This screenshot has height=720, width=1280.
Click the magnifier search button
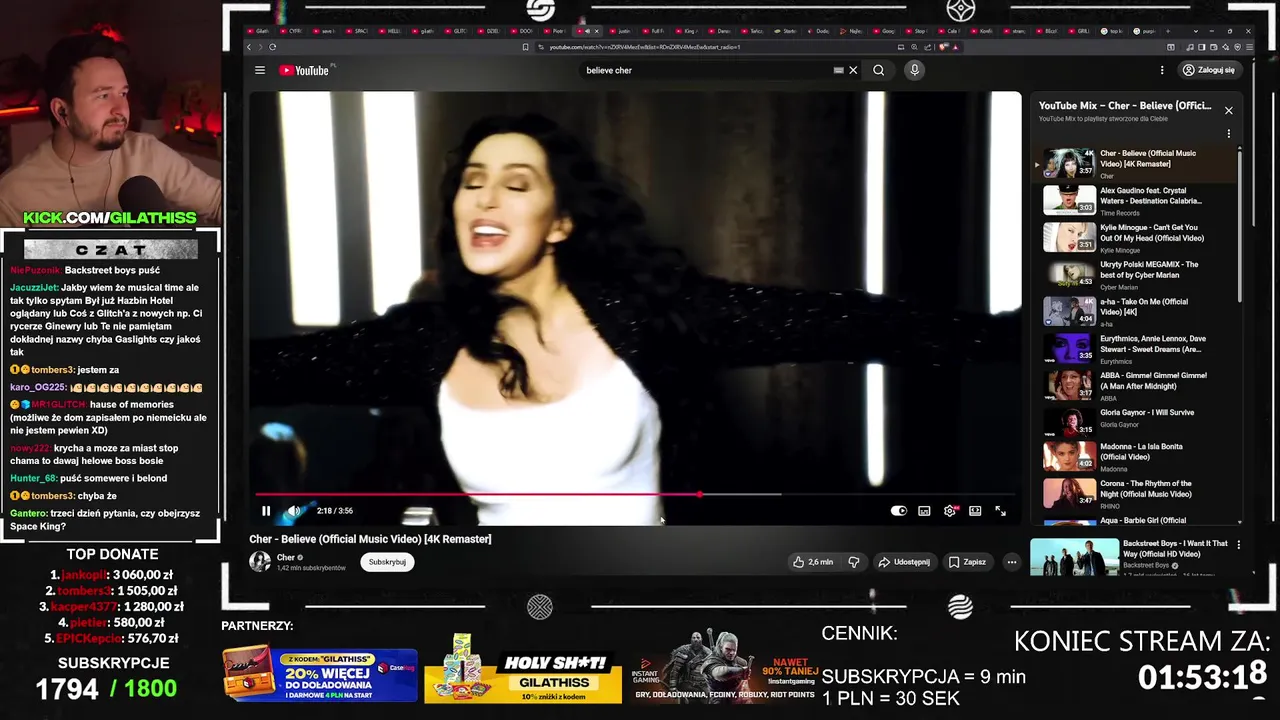tap(878, 70)
